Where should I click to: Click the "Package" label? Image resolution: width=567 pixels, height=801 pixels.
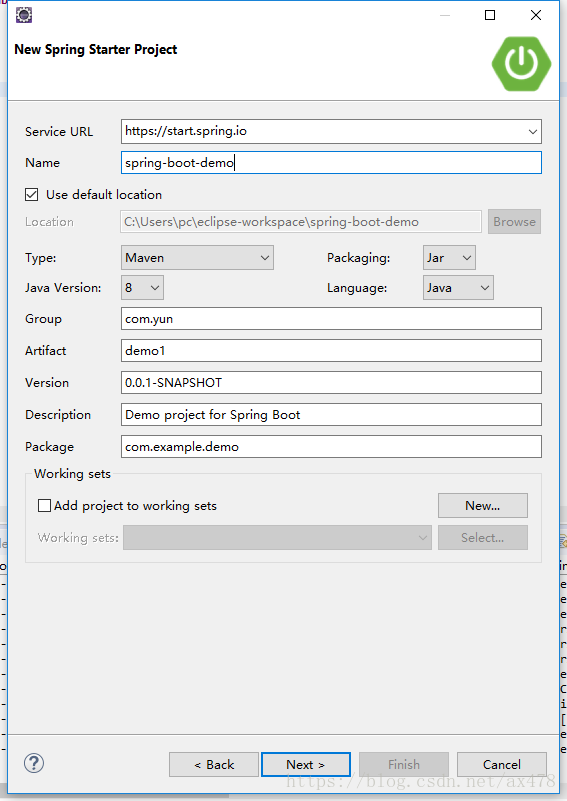[x=50, y=447]
